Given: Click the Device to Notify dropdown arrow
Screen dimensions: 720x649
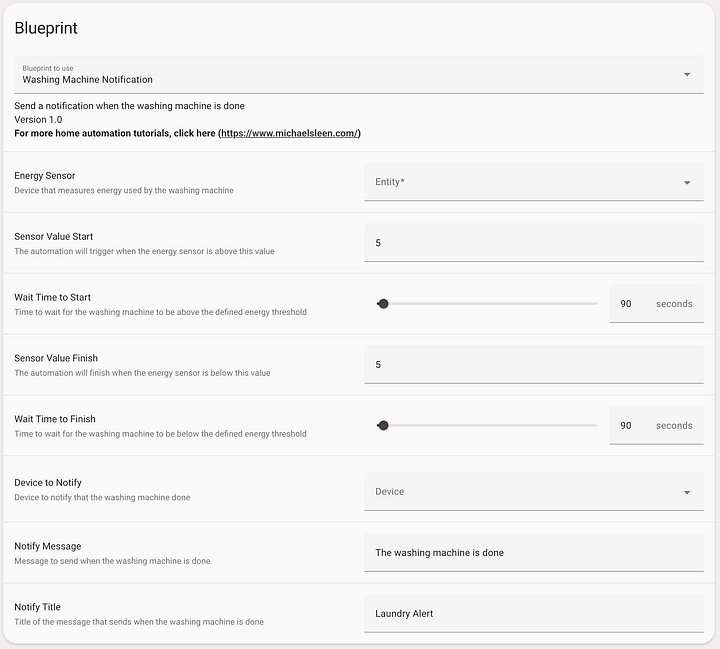Looking at the screenshot, I should pyautogui.click(x=687, y=492).
